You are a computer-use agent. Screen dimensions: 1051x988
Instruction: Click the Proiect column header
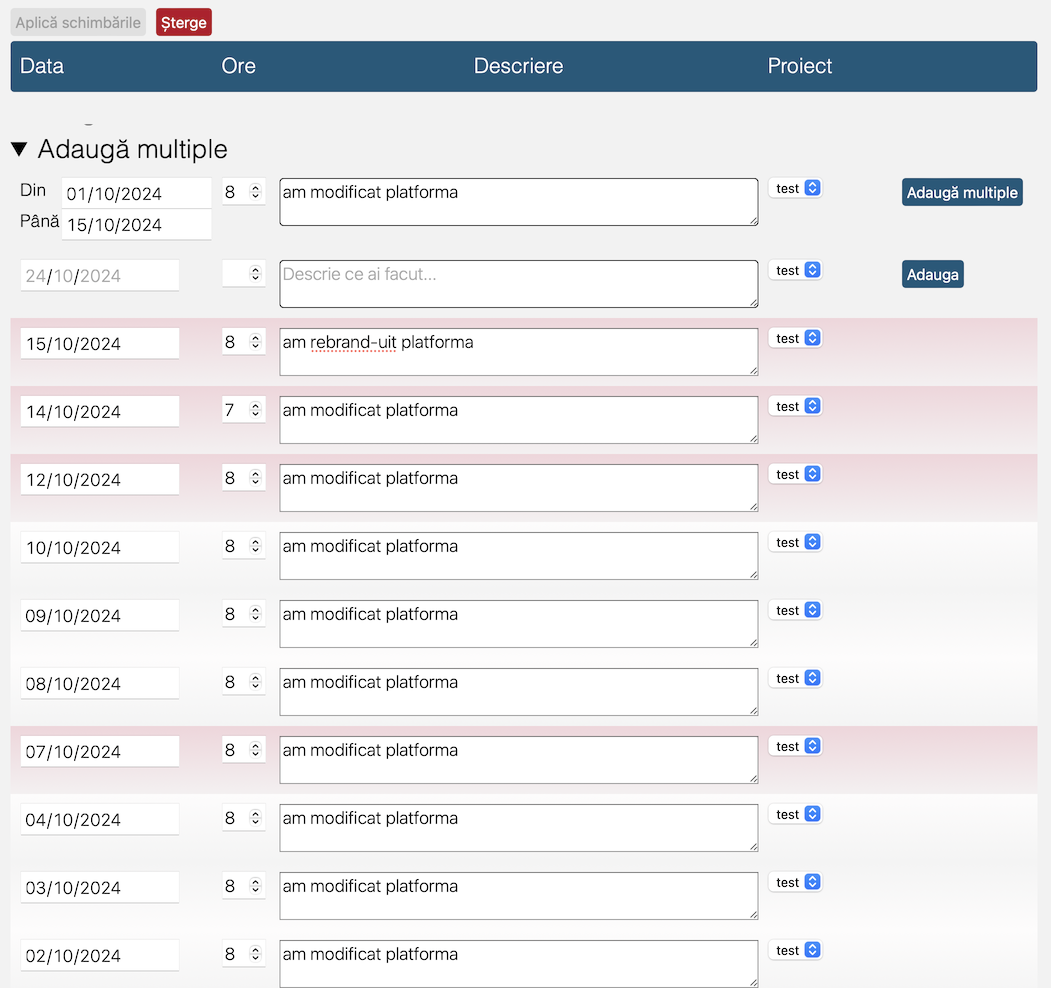click(800, 66)
